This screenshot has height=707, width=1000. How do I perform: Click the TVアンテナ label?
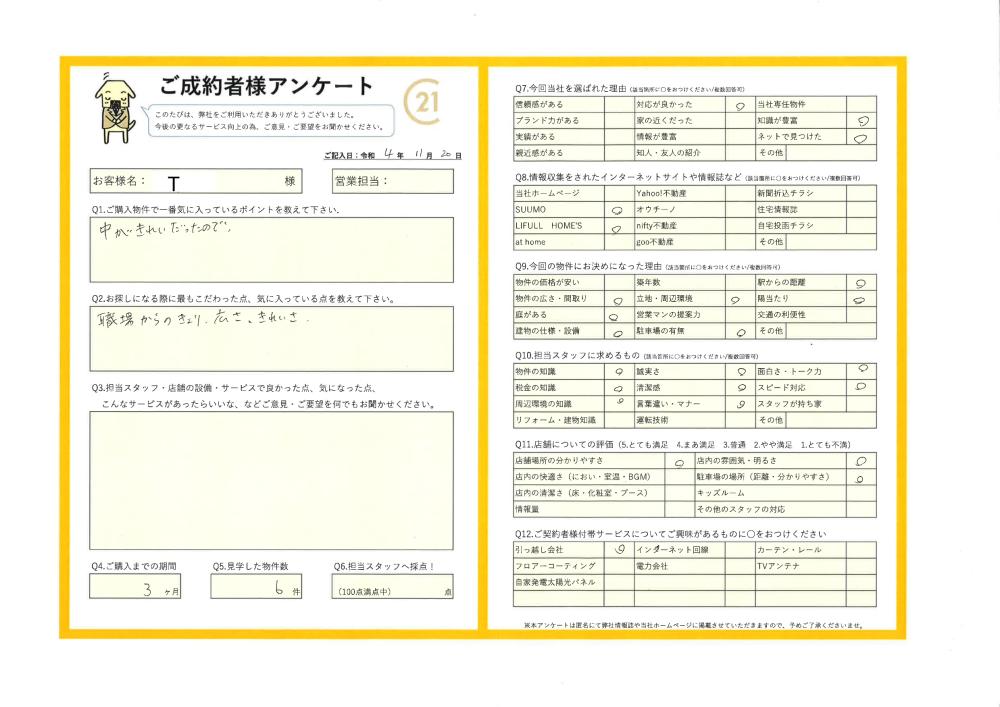click(x=778, y=566)
